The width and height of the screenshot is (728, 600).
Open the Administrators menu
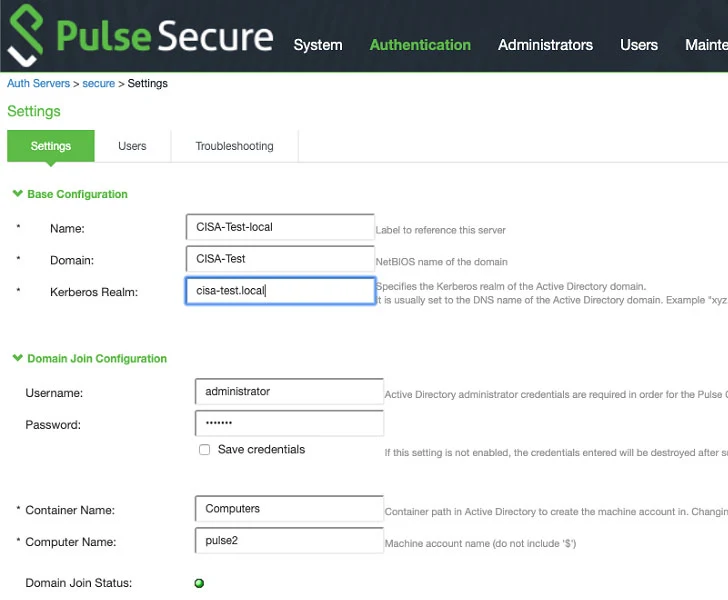click(x=545, y=45)
